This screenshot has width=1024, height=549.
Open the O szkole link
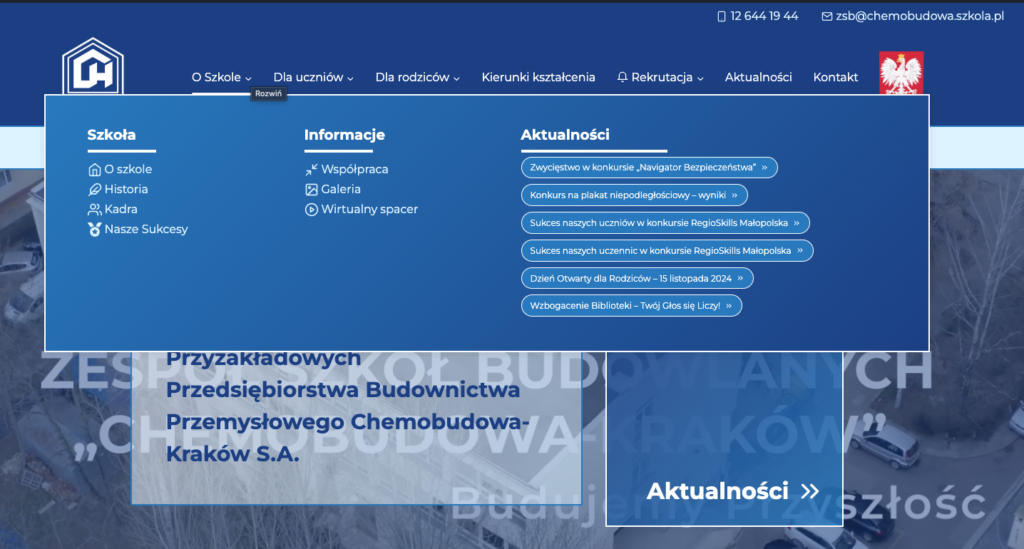point(128,169)
